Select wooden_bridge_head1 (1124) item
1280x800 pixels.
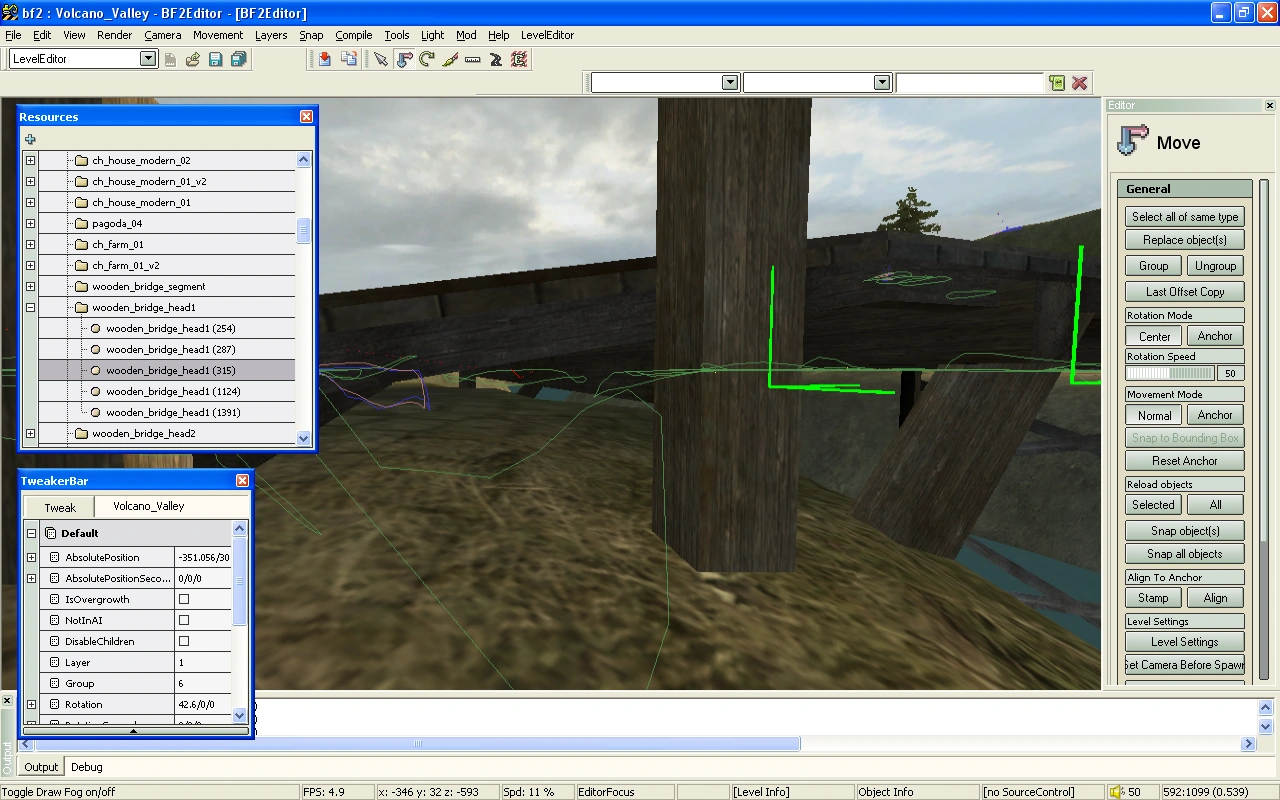pos(173,391)
